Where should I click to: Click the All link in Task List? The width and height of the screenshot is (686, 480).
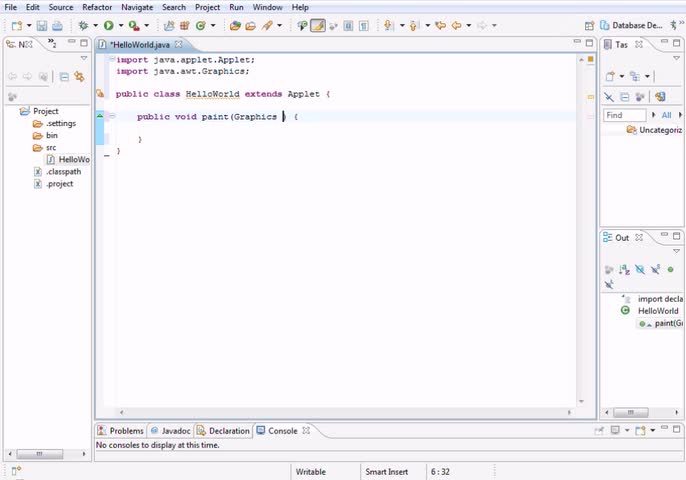pyautogui.click(x=666, y=115)
